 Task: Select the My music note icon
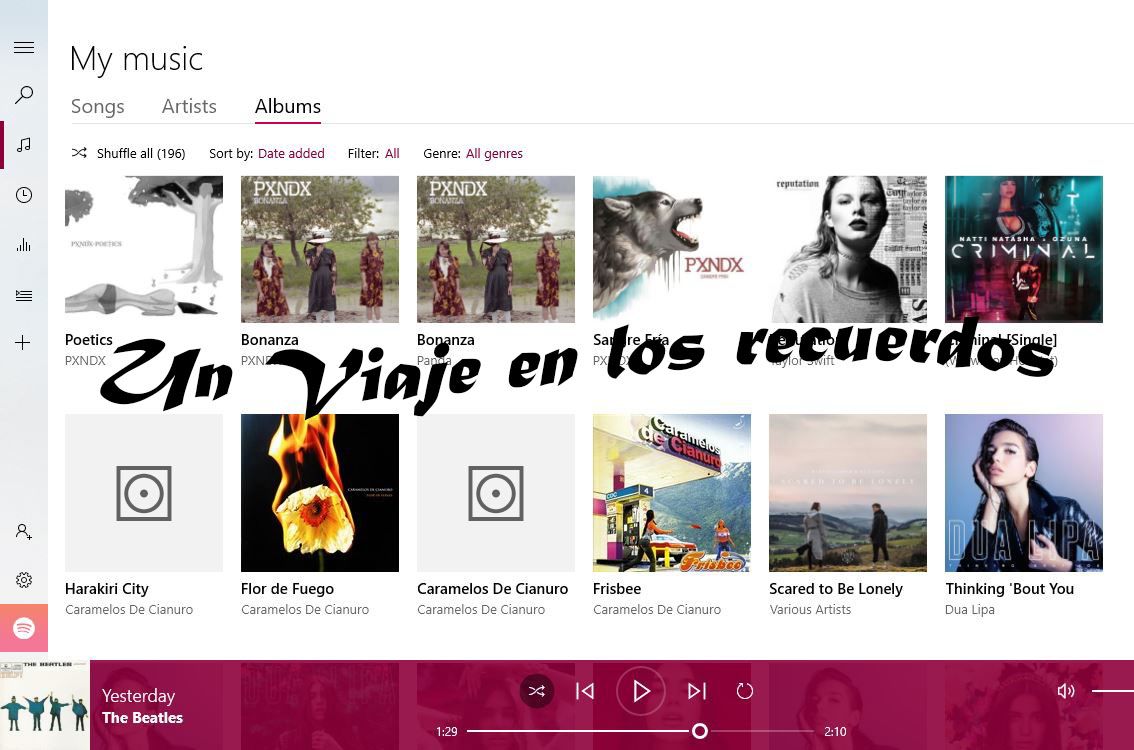pos(24,145)
